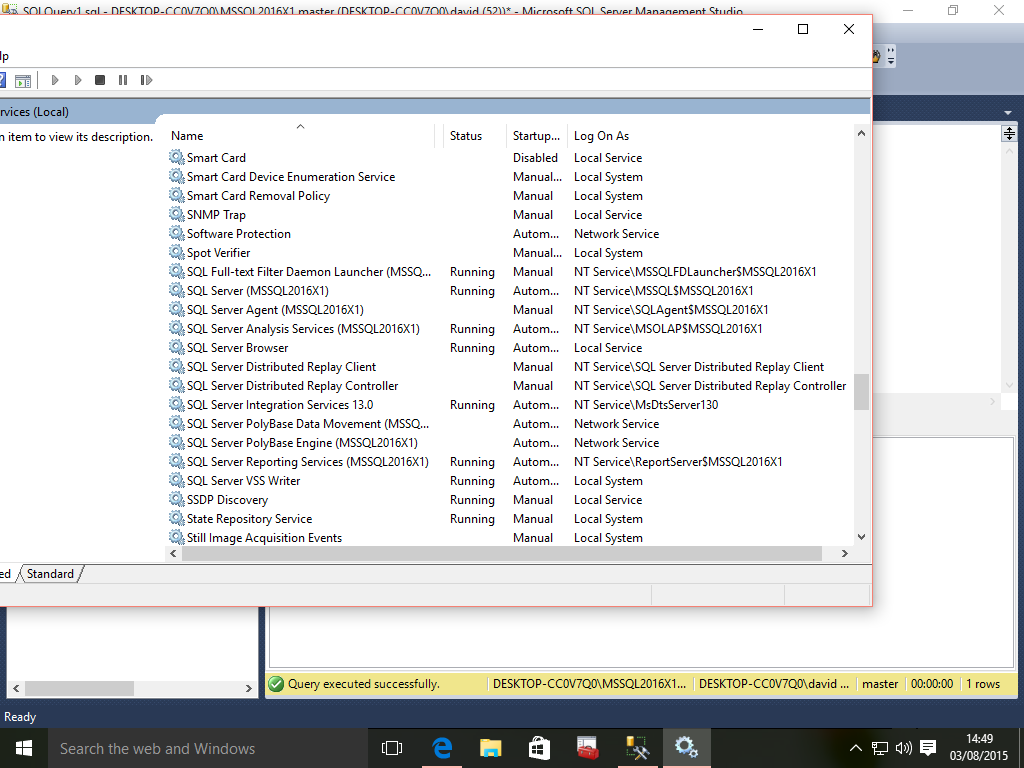This screenshot has width=1024, height=768.
Task: Switch to the Standard tab
Action: [x=50, y=574]
